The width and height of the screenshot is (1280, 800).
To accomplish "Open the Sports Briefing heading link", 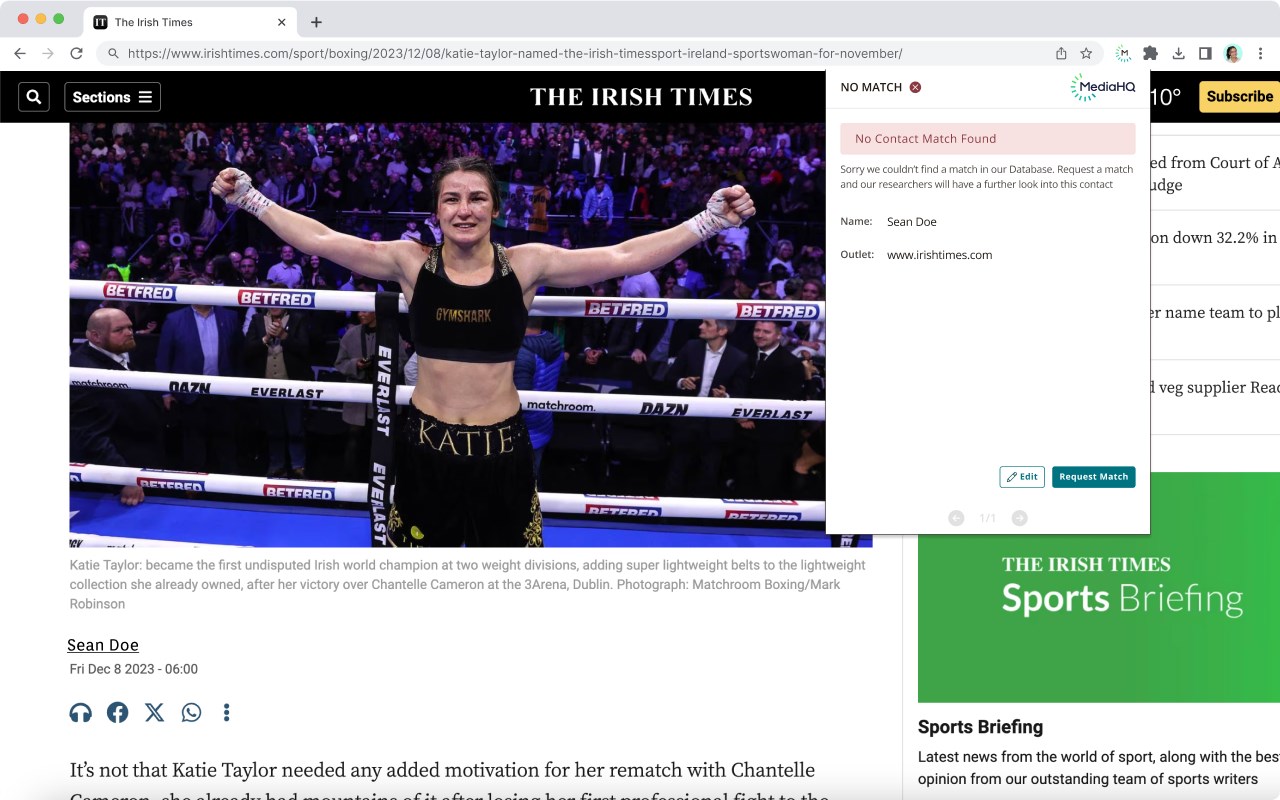I will 980,727.
